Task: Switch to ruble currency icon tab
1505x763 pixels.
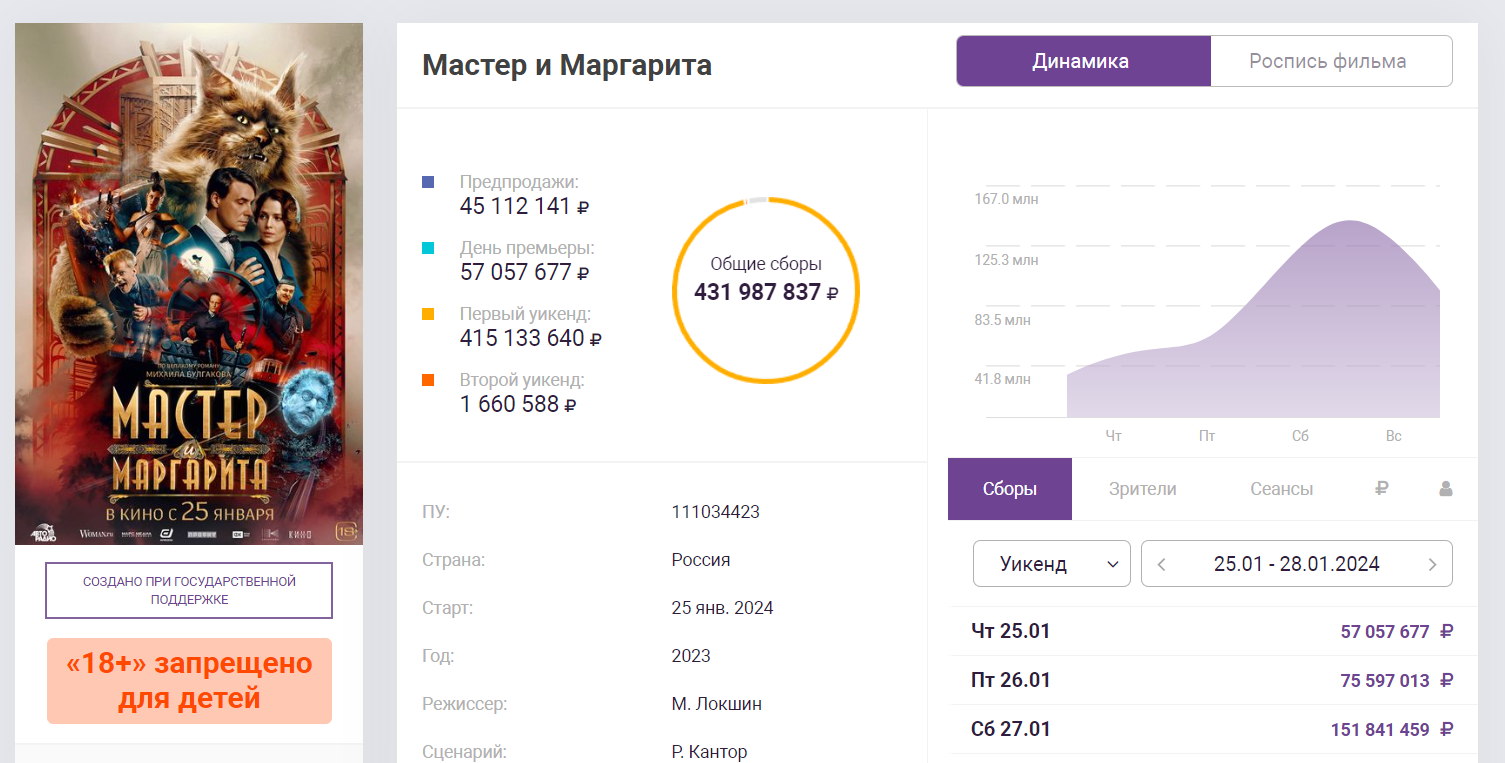Action: [1382, 489]
